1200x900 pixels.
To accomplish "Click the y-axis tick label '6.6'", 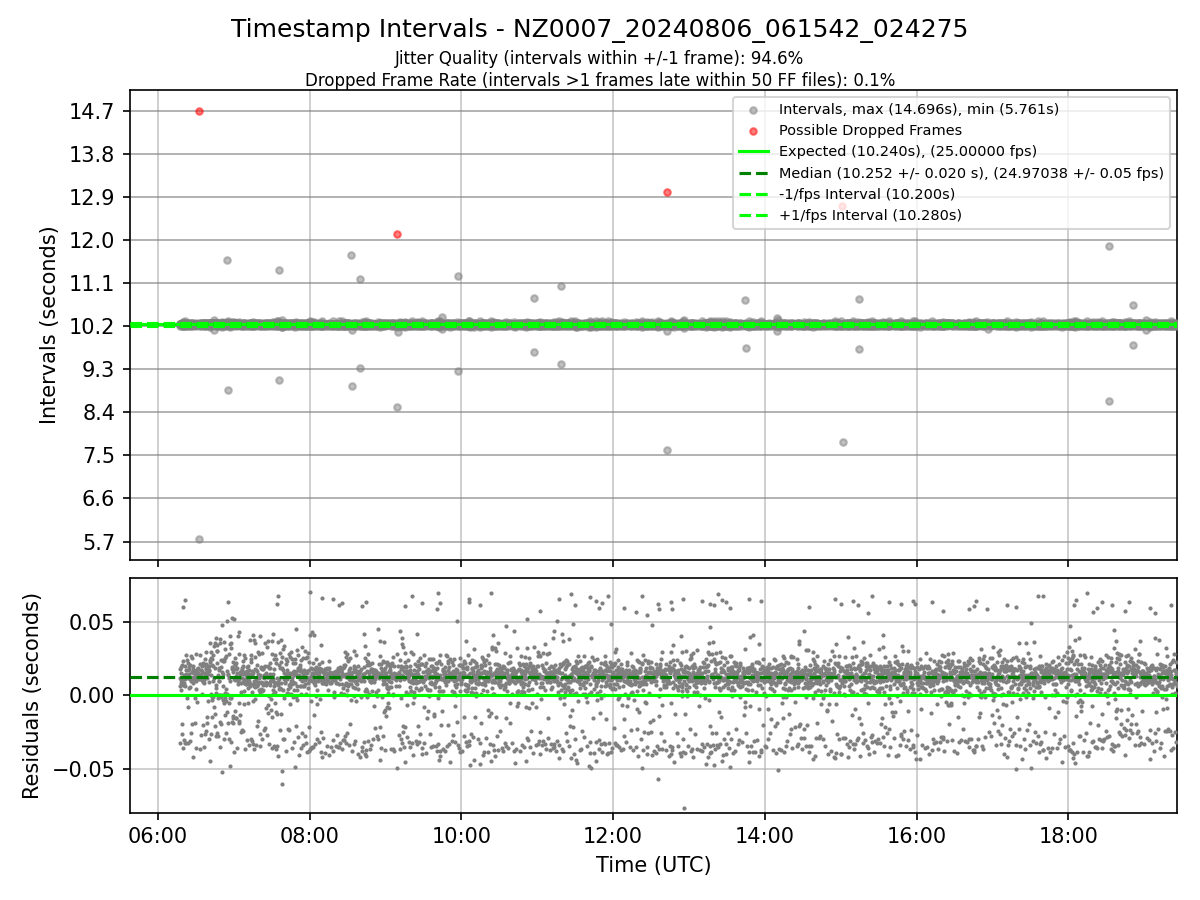I will (97, 498).
